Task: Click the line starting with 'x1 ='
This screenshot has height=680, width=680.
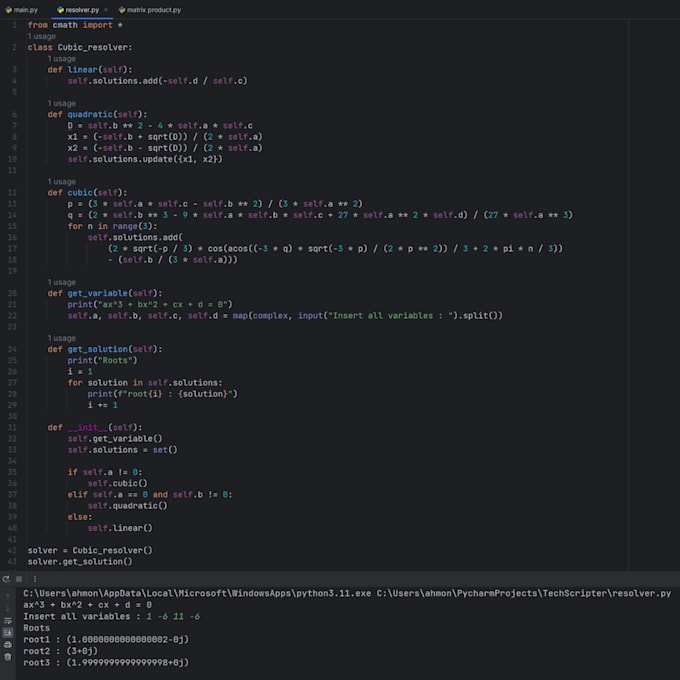Action: click(165, 137)
